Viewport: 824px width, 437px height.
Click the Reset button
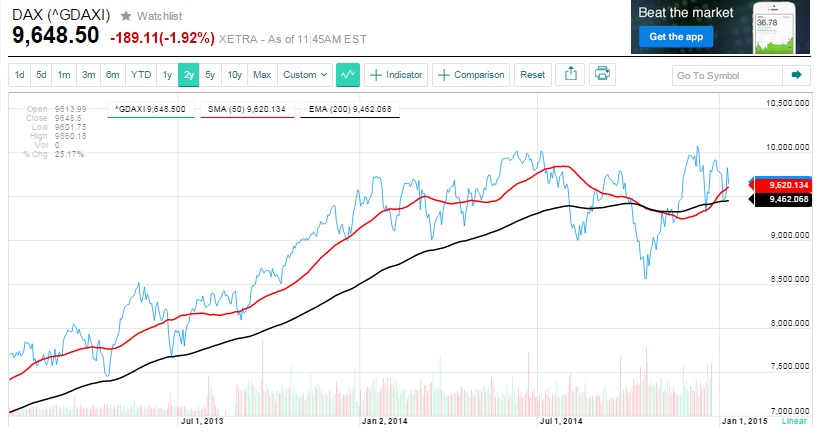(532, 74)
